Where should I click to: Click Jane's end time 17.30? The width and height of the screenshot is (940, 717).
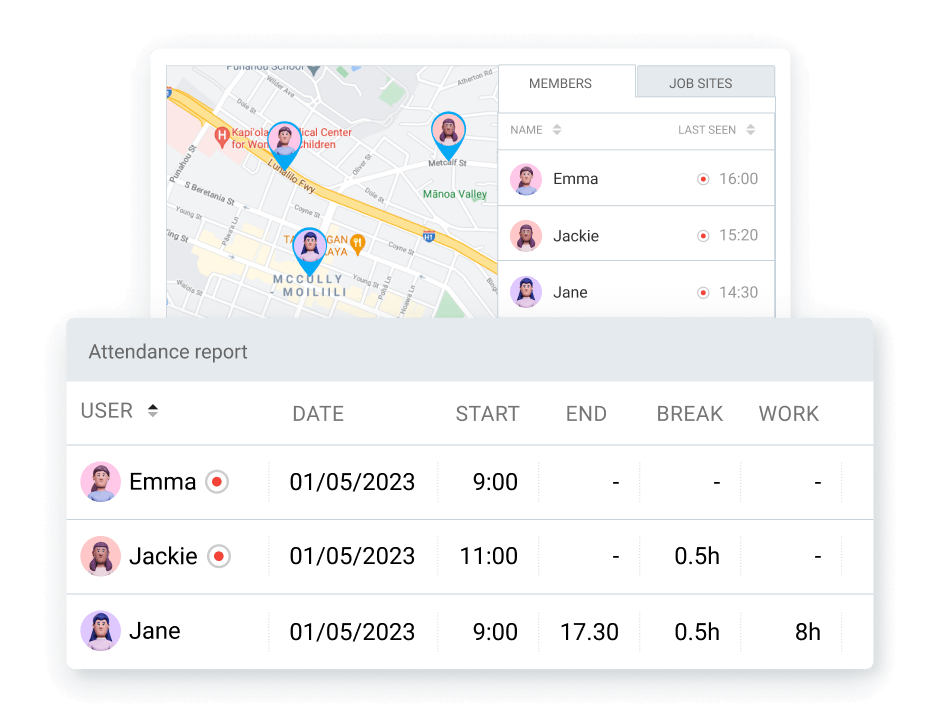(x=589, y=632)
